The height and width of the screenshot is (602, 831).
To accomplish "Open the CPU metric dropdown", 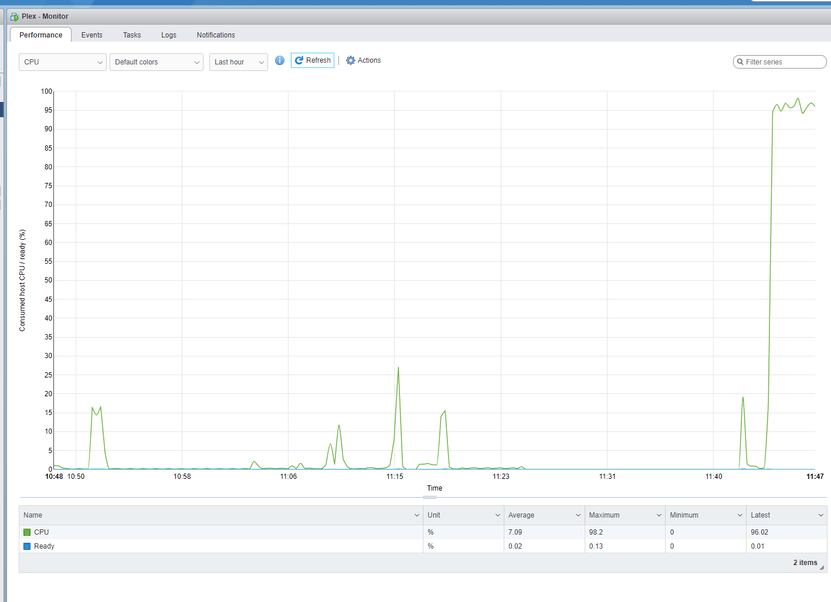I will 63,62.
